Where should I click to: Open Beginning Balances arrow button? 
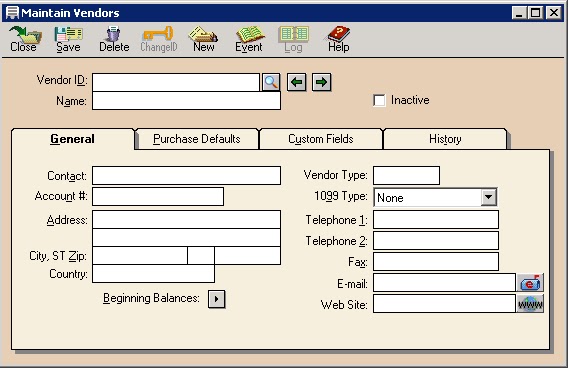coord(217,299)
